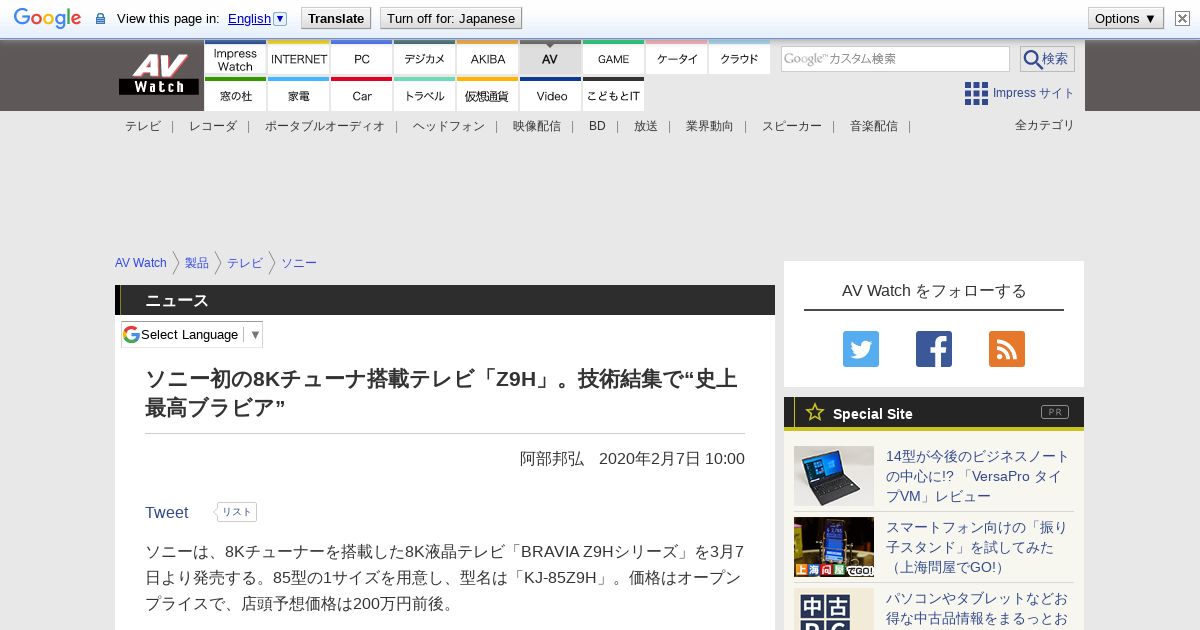Viewport: 1200px width, 630px height.
Task: Go to スピーカー category
Action: 792,126
